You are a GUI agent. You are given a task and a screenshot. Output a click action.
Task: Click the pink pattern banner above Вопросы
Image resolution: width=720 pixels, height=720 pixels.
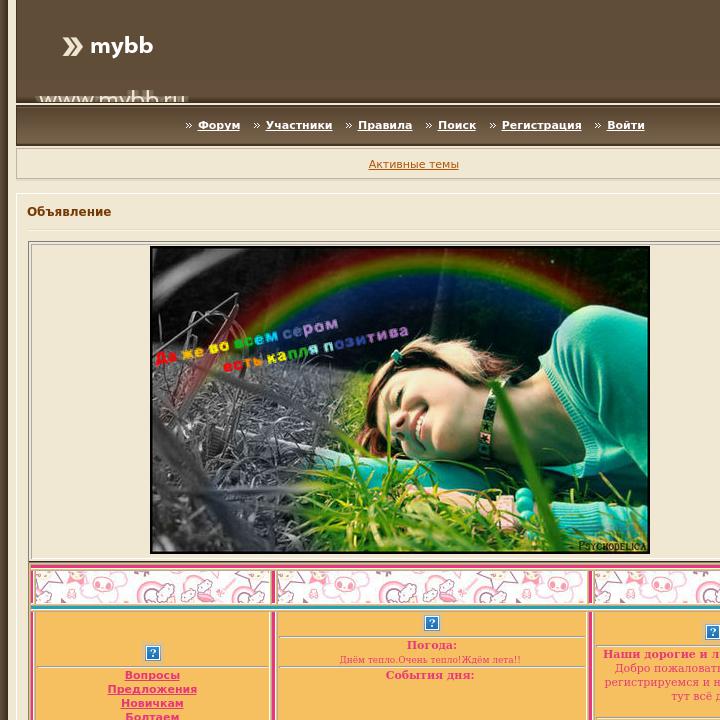[152, 587]
